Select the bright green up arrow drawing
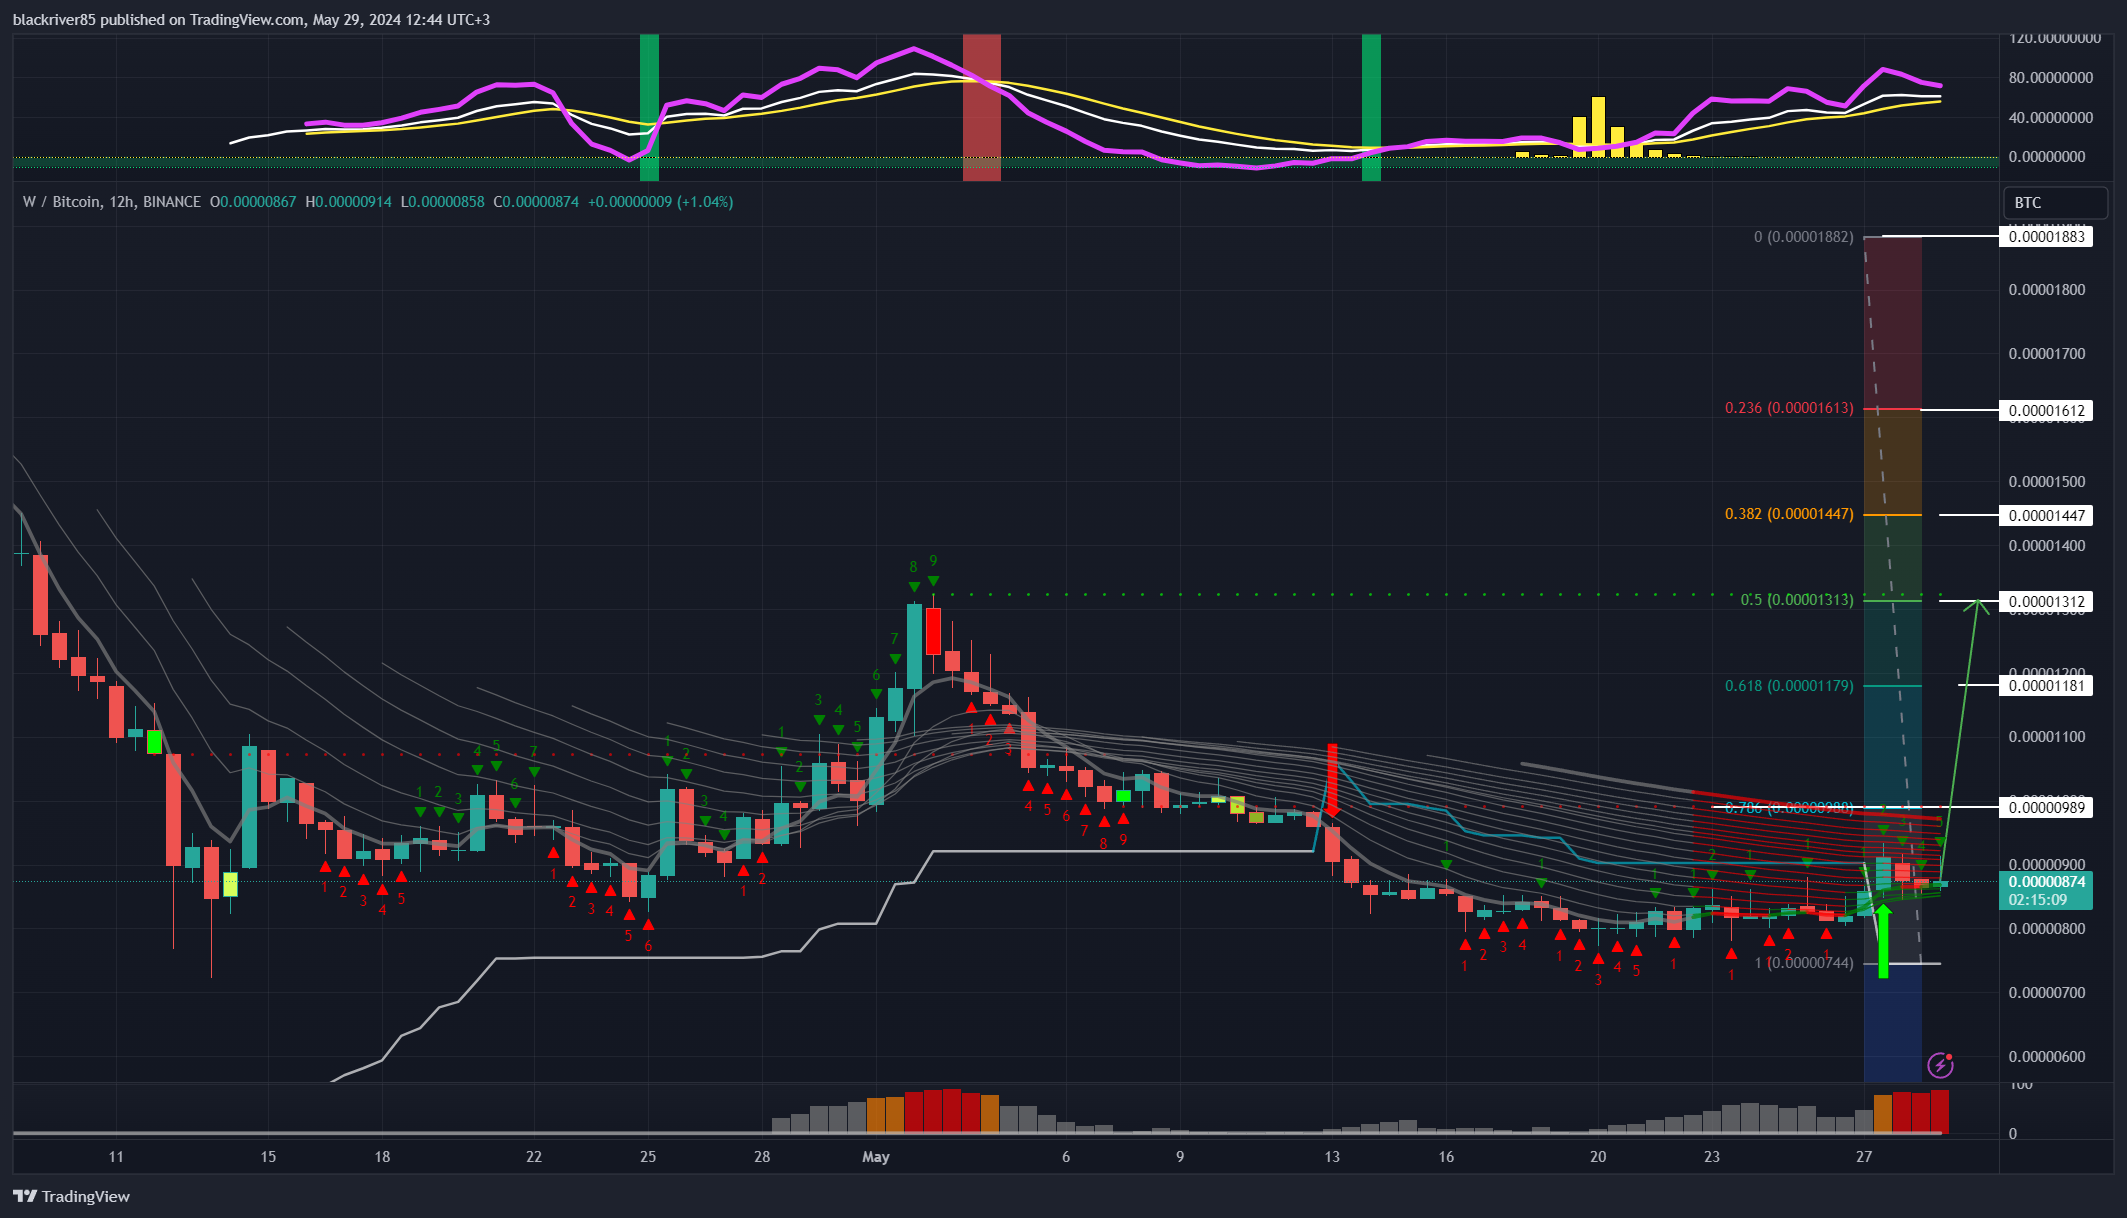This screenshot has height=1218, width=2127. (1883, 941)
